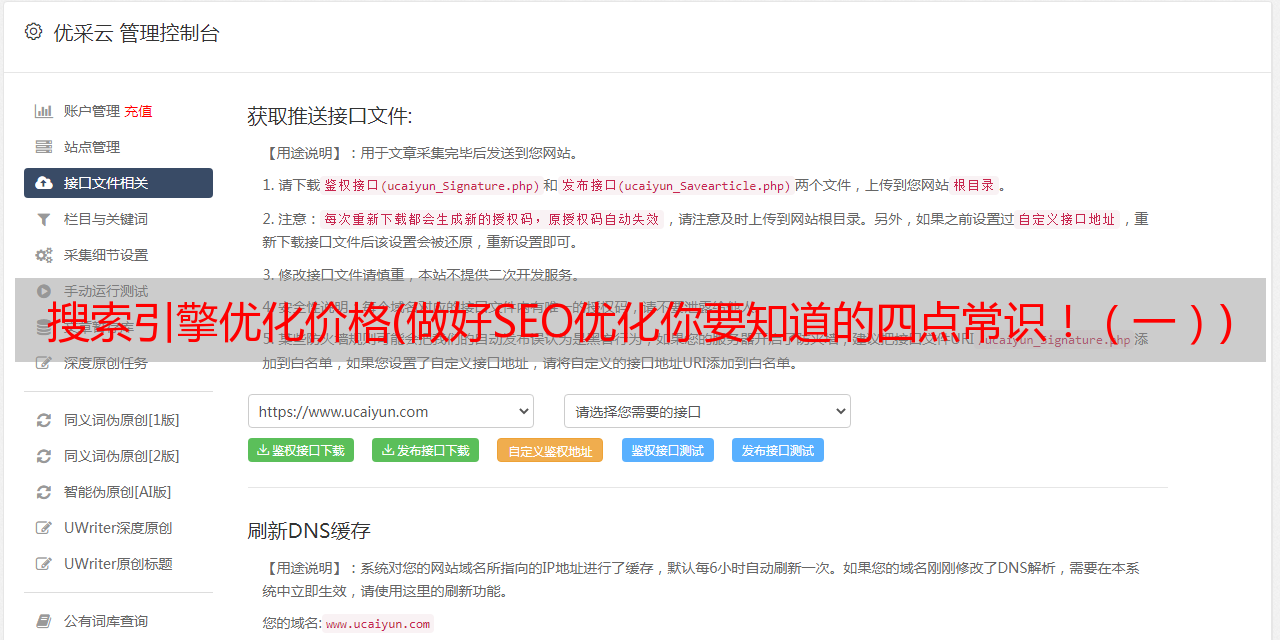Click the 根目录 highlighted text

click(974, 185)
